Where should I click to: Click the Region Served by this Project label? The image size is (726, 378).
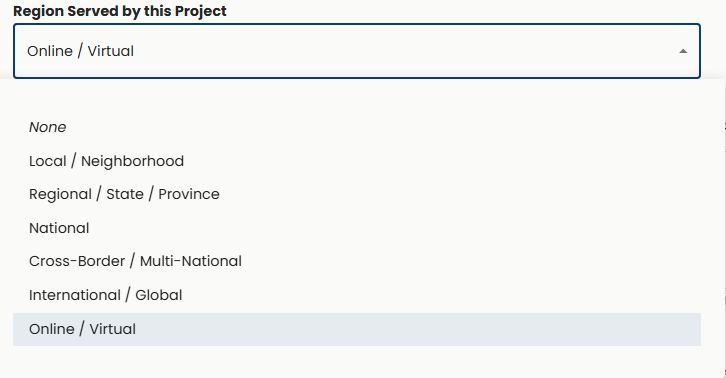pos(120,11)
